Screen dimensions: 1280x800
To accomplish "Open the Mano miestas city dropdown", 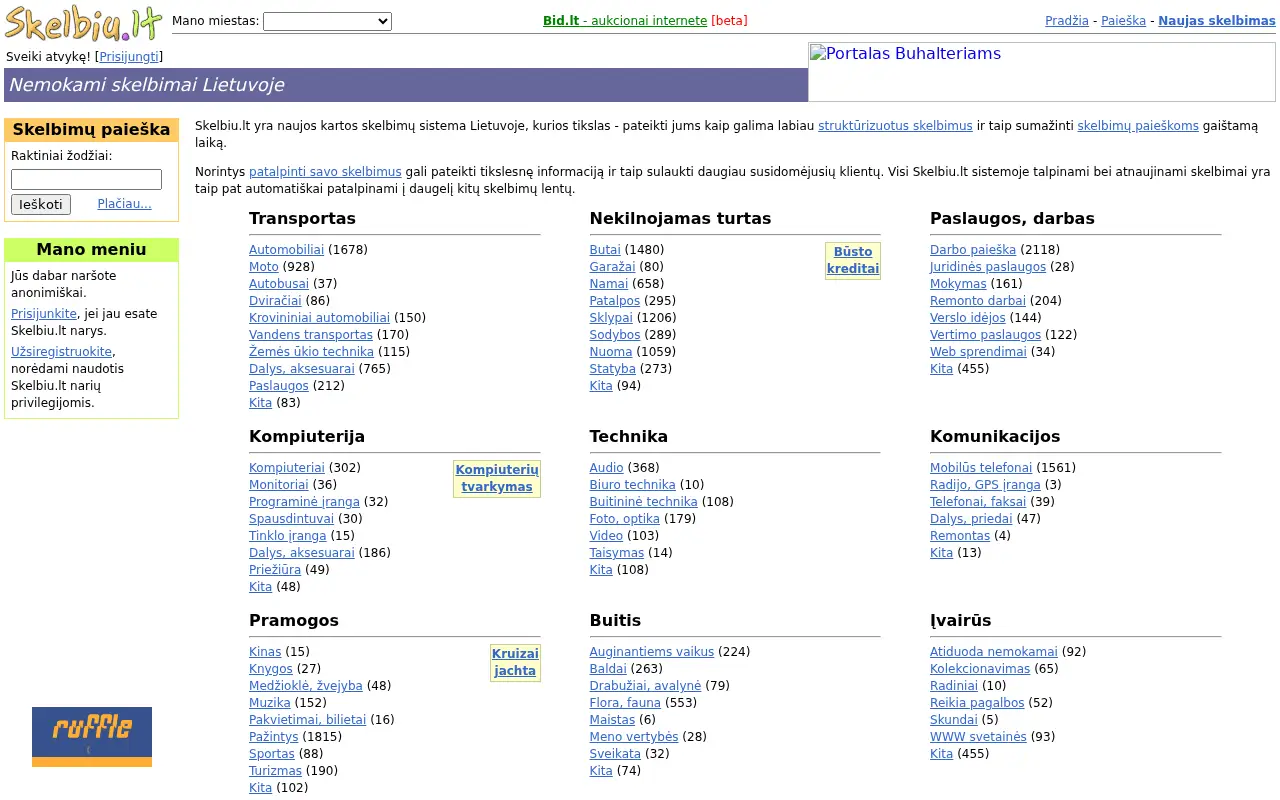I will 327,21.
